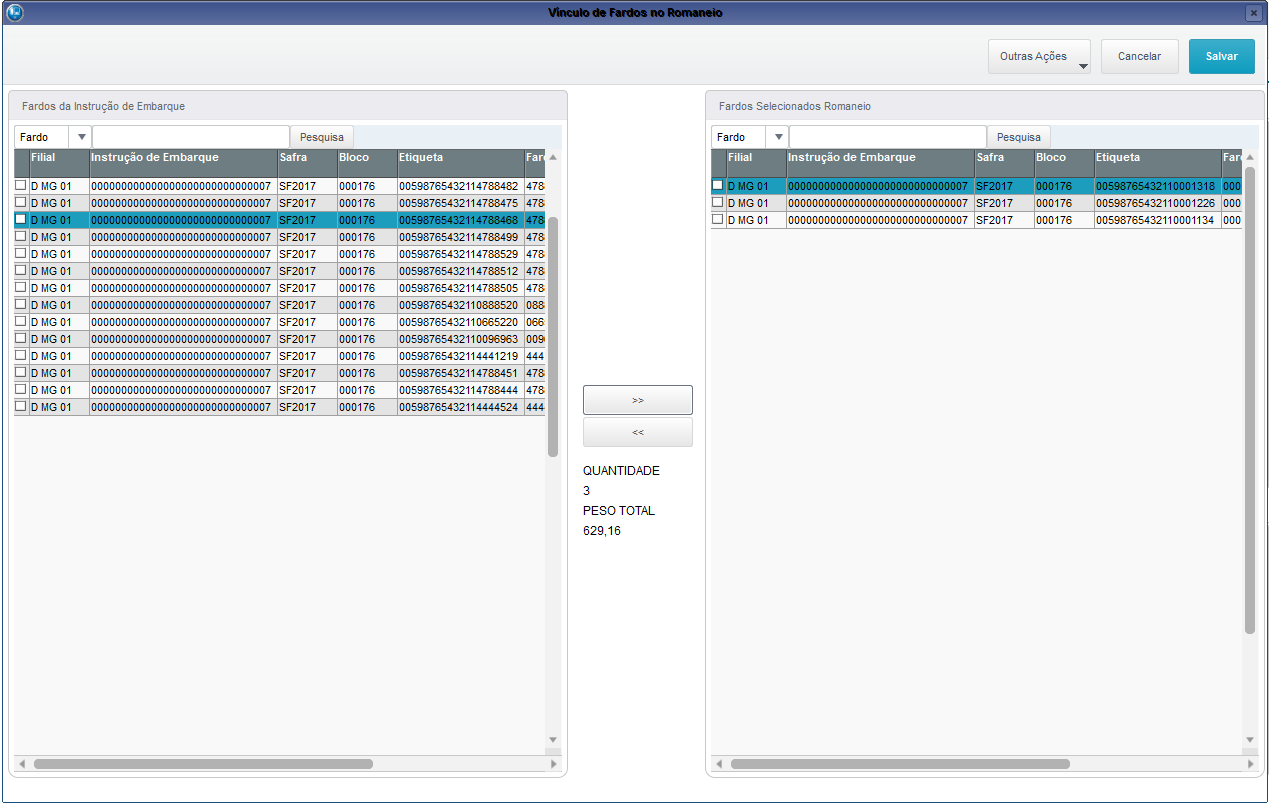Close the Vínculo de Fardos window
The width and height of the screenshot is (1272, 804).
click(1253, 13)
